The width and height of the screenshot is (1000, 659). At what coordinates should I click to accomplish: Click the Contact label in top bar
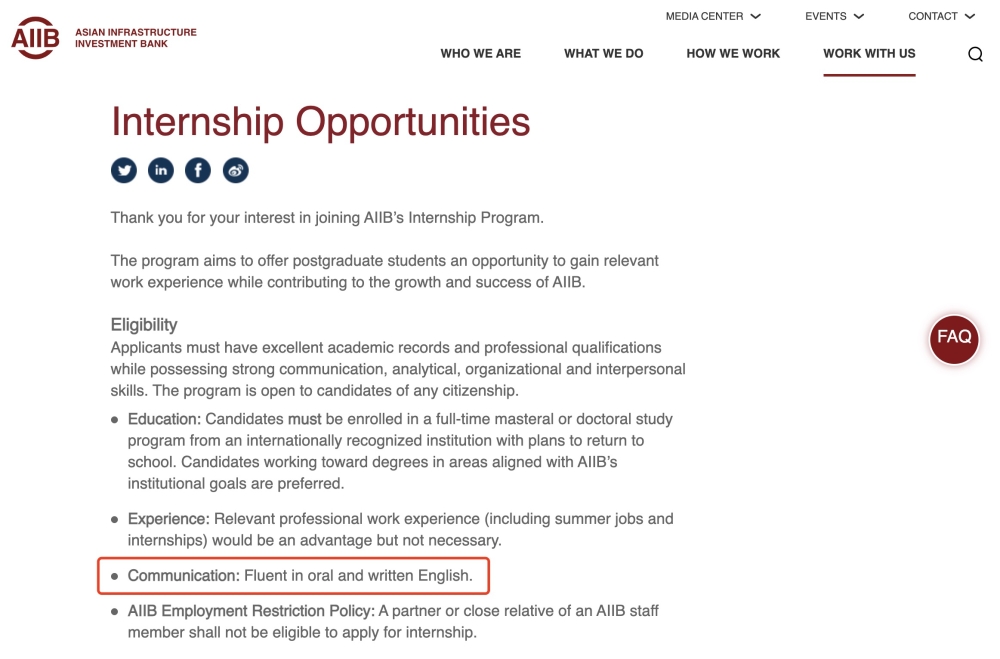point(932,17)
